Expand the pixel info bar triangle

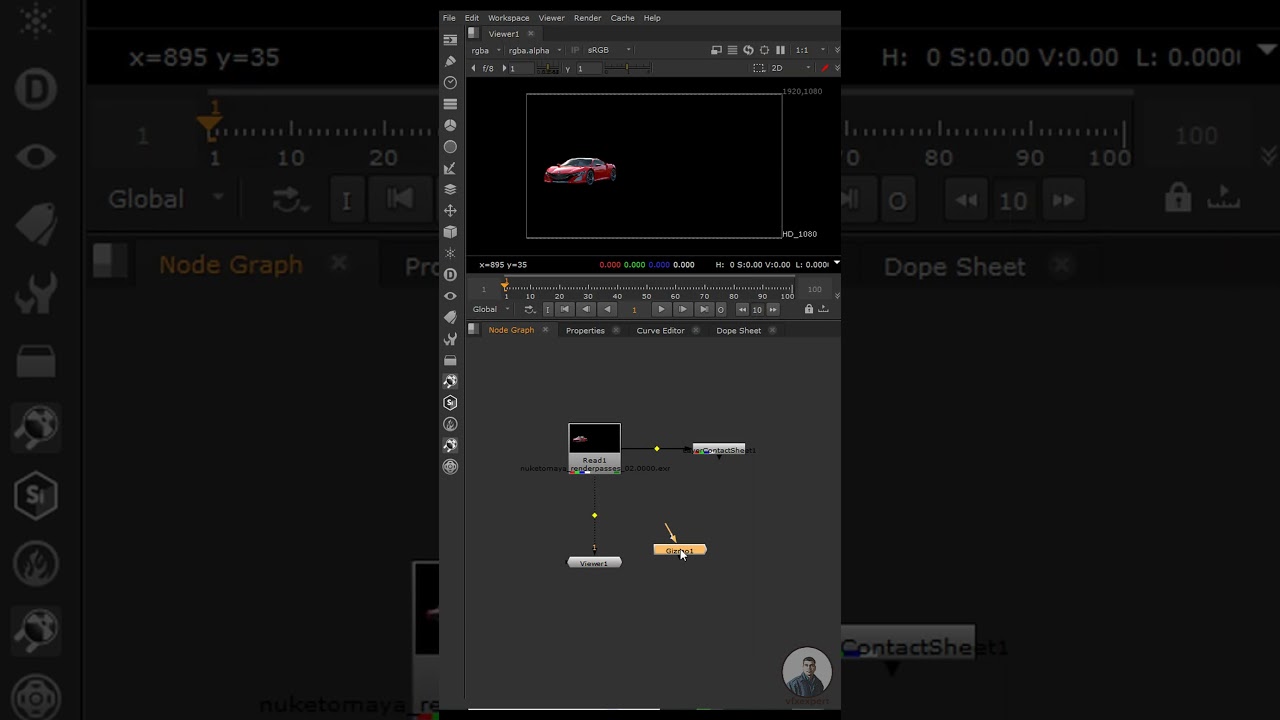[x=837, y=263]
